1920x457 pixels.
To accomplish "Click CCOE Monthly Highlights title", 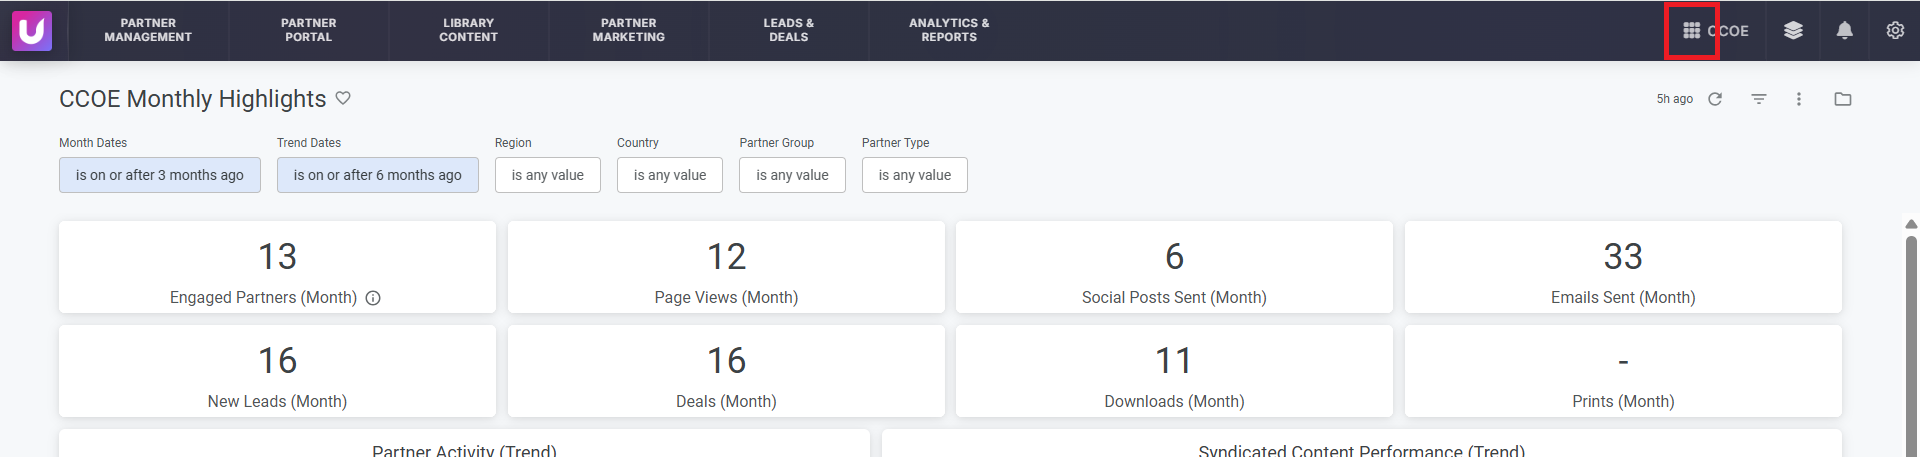I will point(193,99).
